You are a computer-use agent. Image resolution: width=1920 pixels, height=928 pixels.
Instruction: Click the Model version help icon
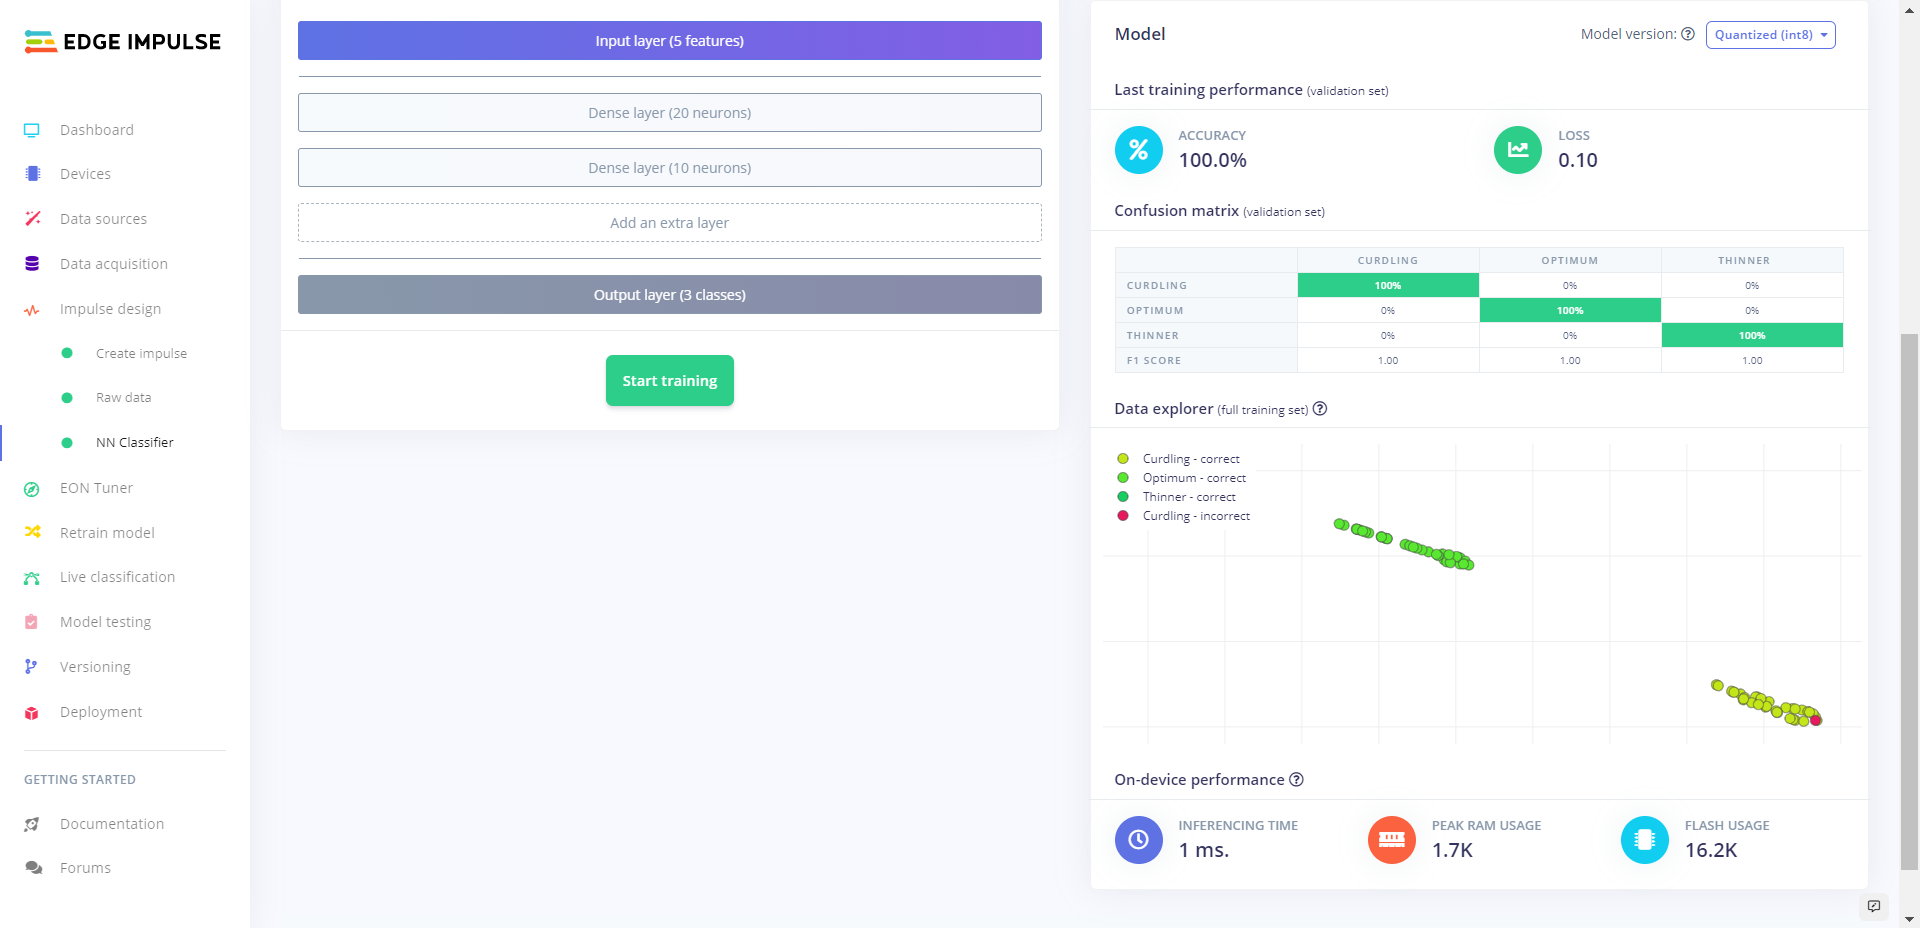1688,34
